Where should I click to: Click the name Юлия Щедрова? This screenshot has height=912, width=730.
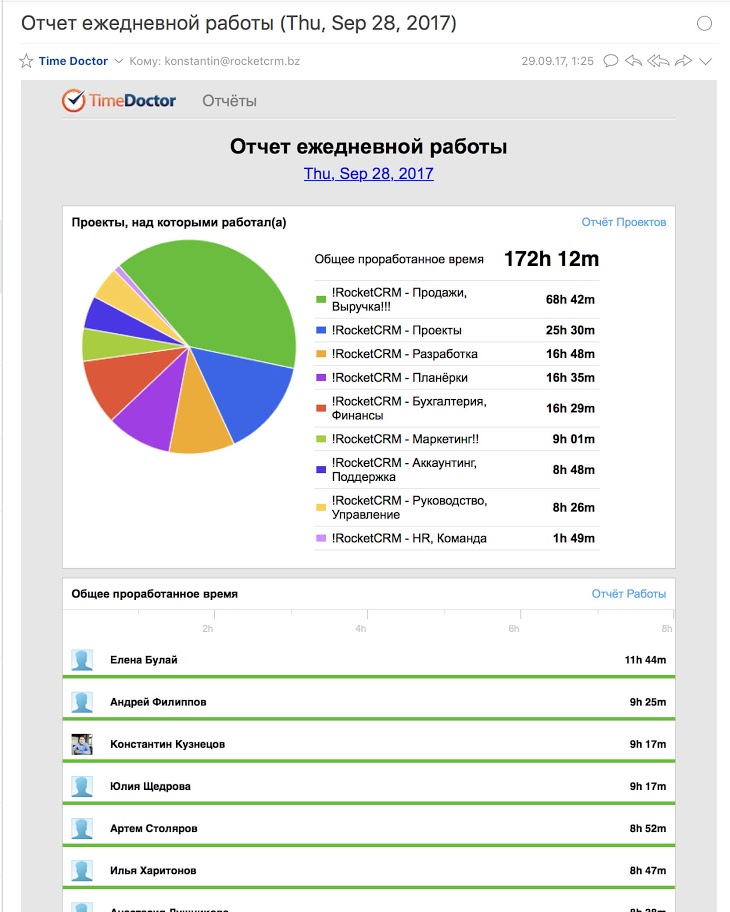[151, 786]
